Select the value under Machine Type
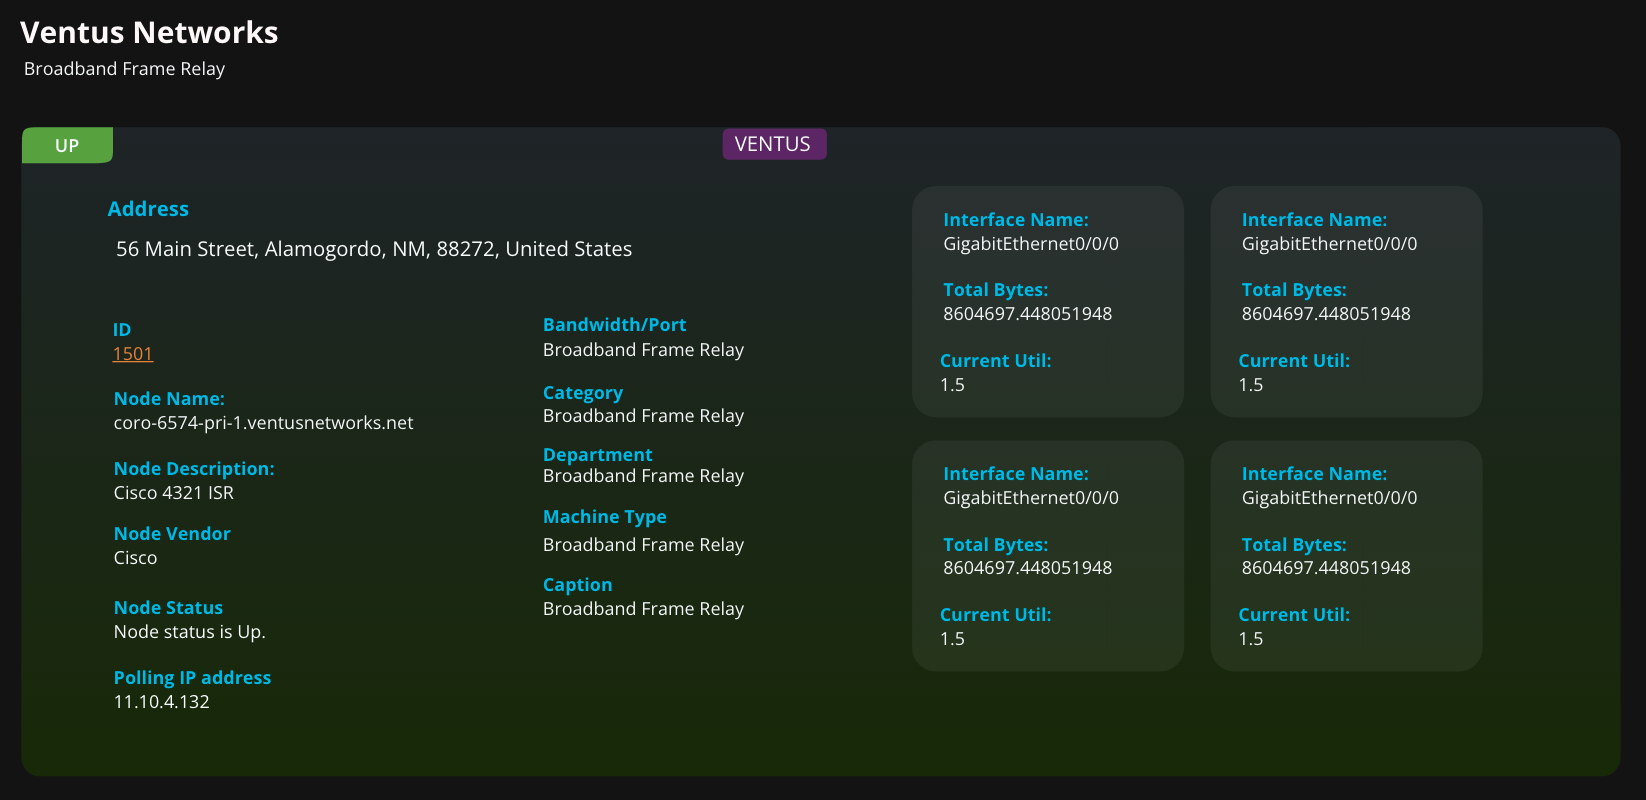This screenshot has width=1646, height=800. tap(643, 545)
